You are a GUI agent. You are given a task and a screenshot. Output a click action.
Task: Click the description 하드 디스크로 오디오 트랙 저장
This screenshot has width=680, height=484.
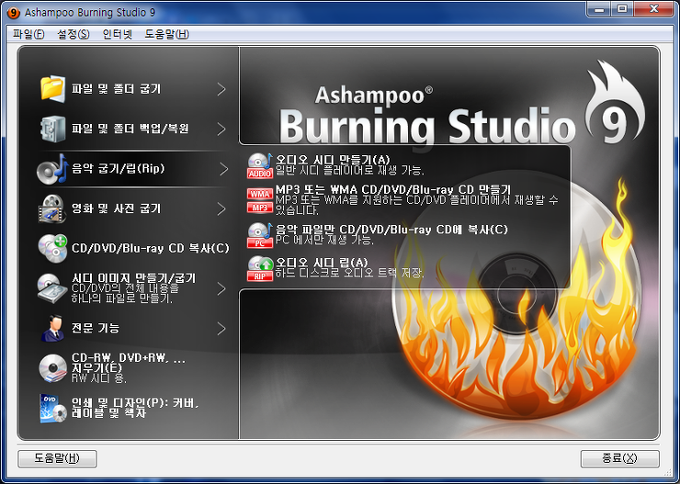click(x=350, y=273)
